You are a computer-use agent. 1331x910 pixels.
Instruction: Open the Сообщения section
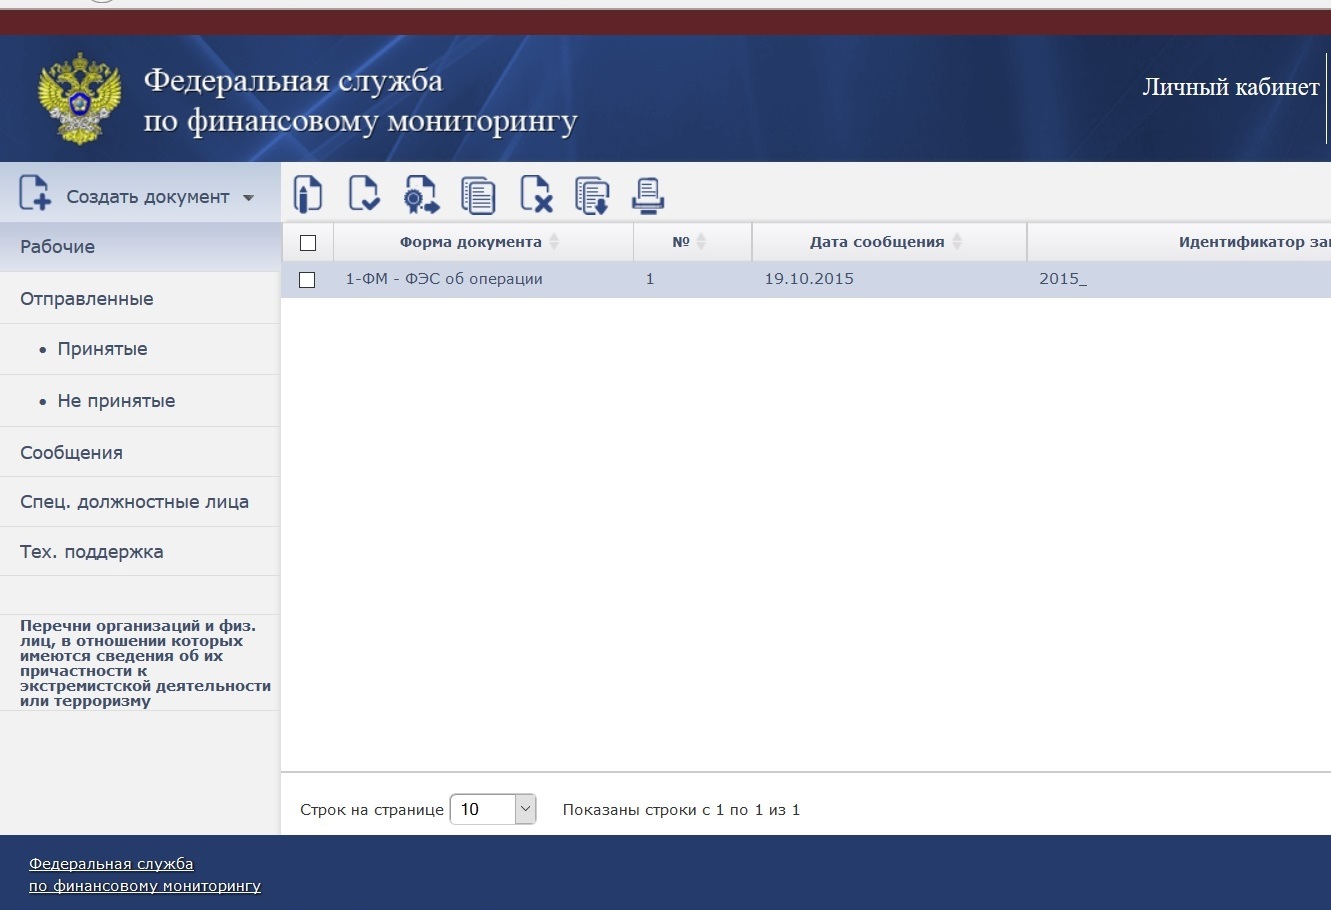pyautogui.click(x=140, y=453)
